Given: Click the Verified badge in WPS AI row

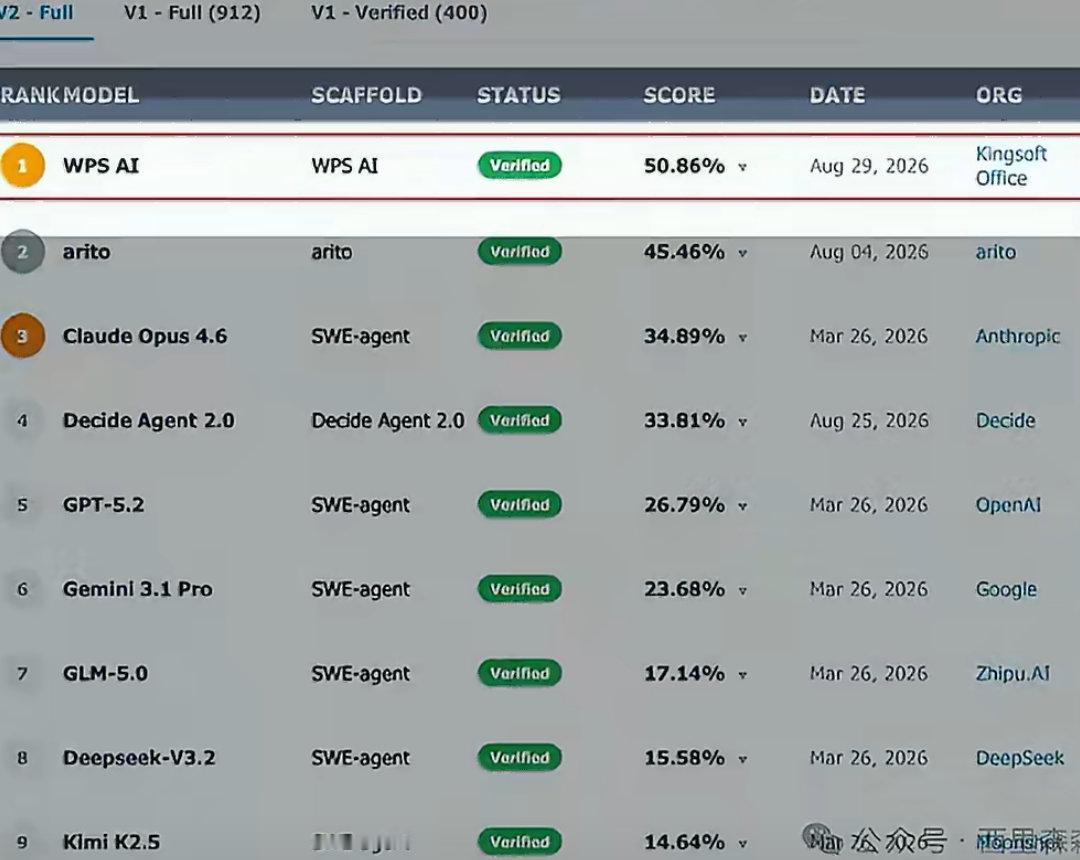Looking at the screenshot, I should pos(520,165).
